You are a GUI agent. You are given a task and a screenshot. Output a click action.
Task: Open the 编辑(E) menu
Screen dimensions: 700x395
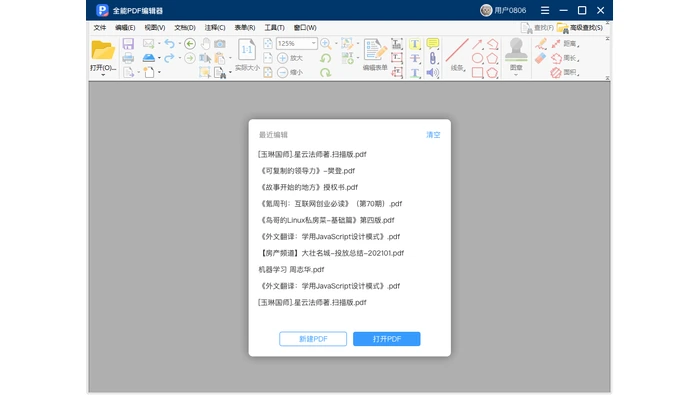(x=125, y=28)
